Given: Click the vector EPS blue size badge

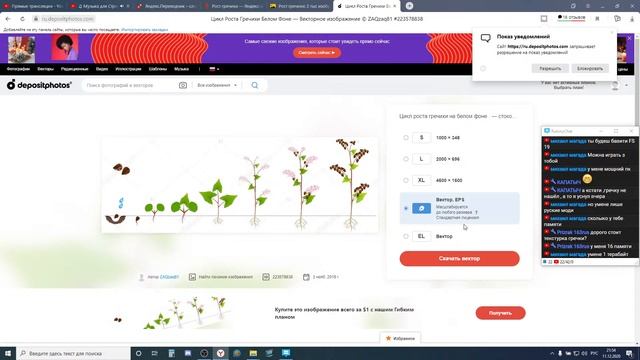Looking at the screenshot, I should tap(421, 208).
